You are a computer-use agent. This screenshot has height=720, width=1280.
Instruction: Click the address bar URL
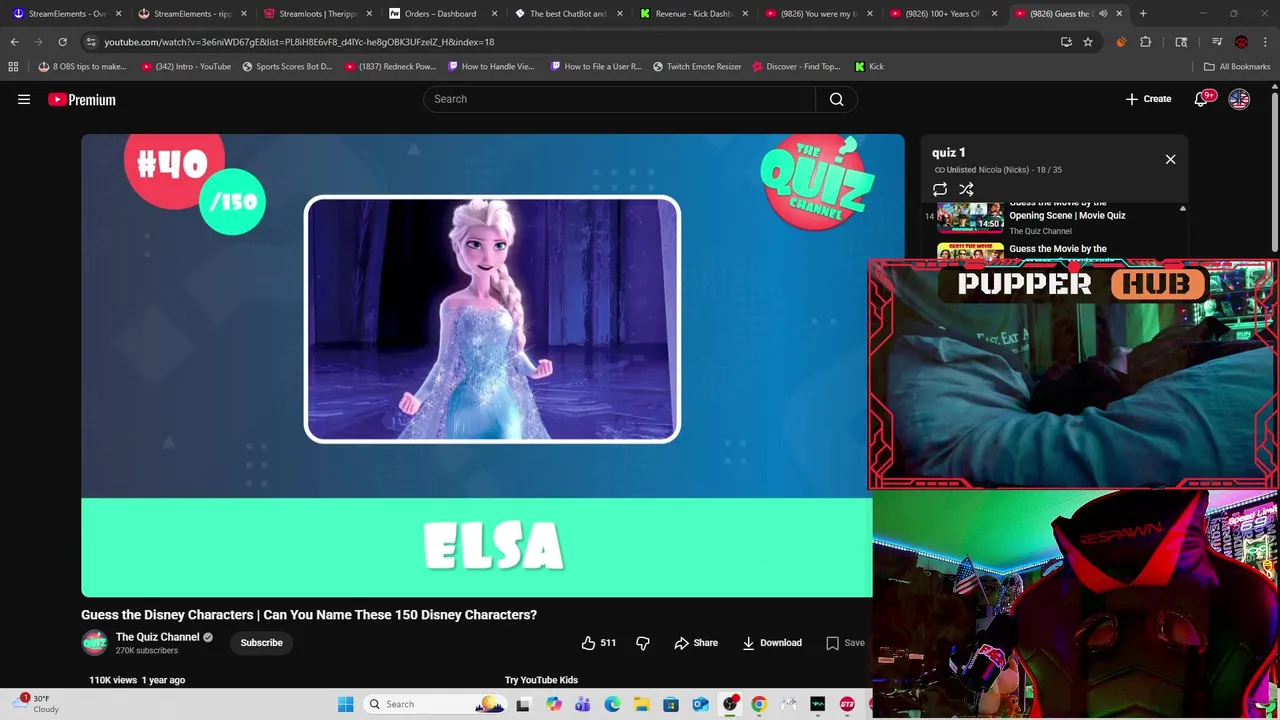click(x=299, y=42)
